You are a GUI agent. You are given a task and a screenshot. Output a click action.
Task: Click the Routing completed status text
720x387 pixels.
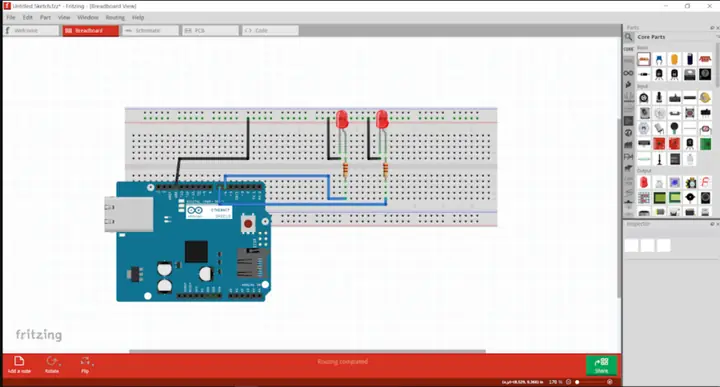point(343,362)
